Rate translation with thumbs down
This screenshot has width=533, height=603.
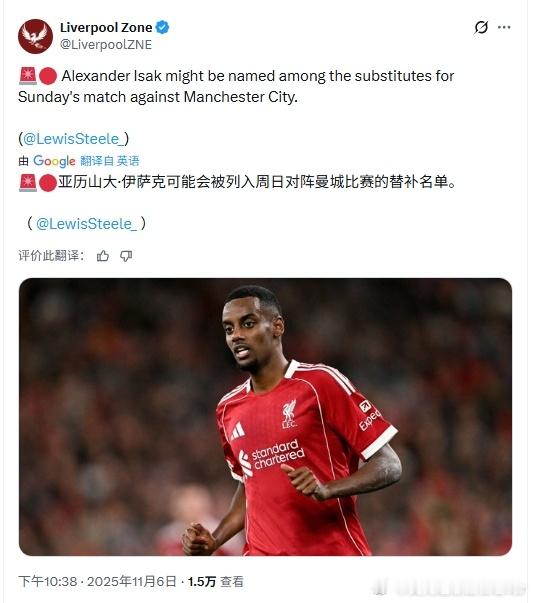coord(126,256)
